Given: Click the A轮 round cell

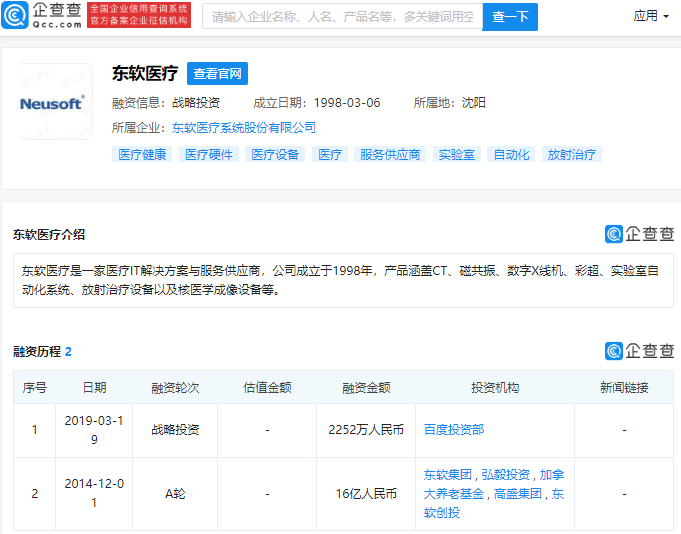Looking at the screenshot, I should (x=175, y=494).
